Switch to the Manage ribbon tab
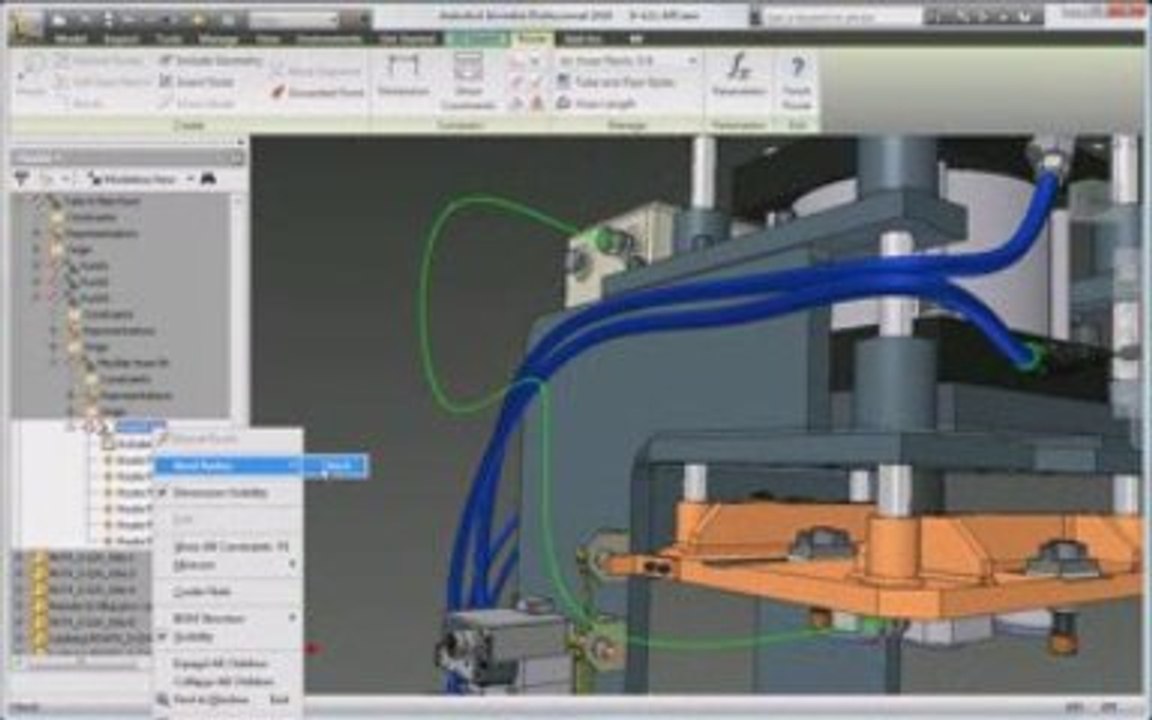 pos(218,39)
